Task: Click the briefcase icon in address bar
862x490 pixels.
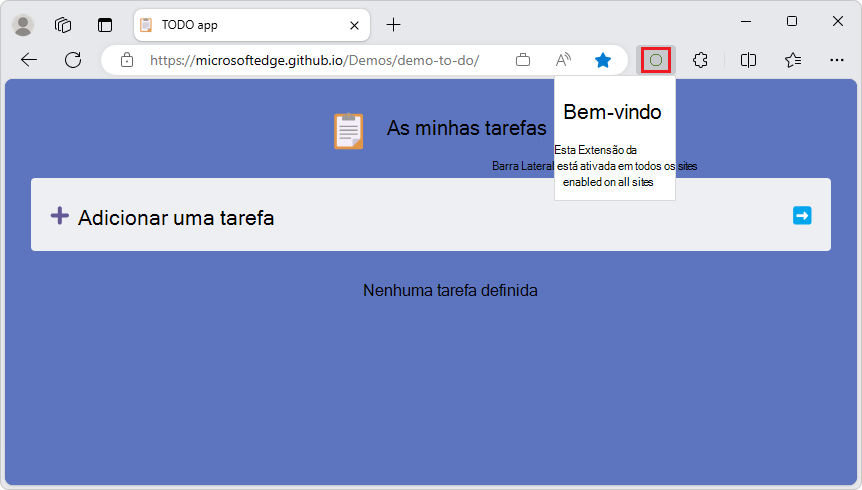Action: [x=523, y=60]
